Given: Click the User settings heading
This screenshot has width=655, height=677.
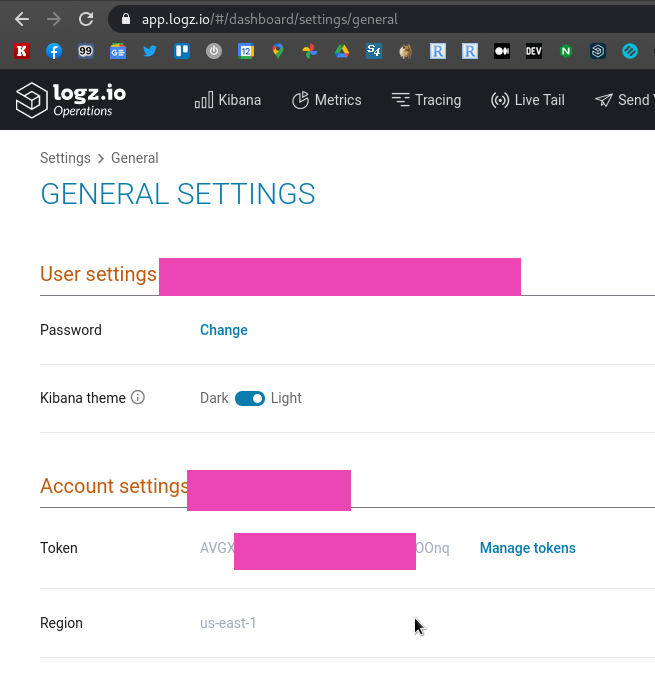Looking at the screenshot, I should click(98, 274).
